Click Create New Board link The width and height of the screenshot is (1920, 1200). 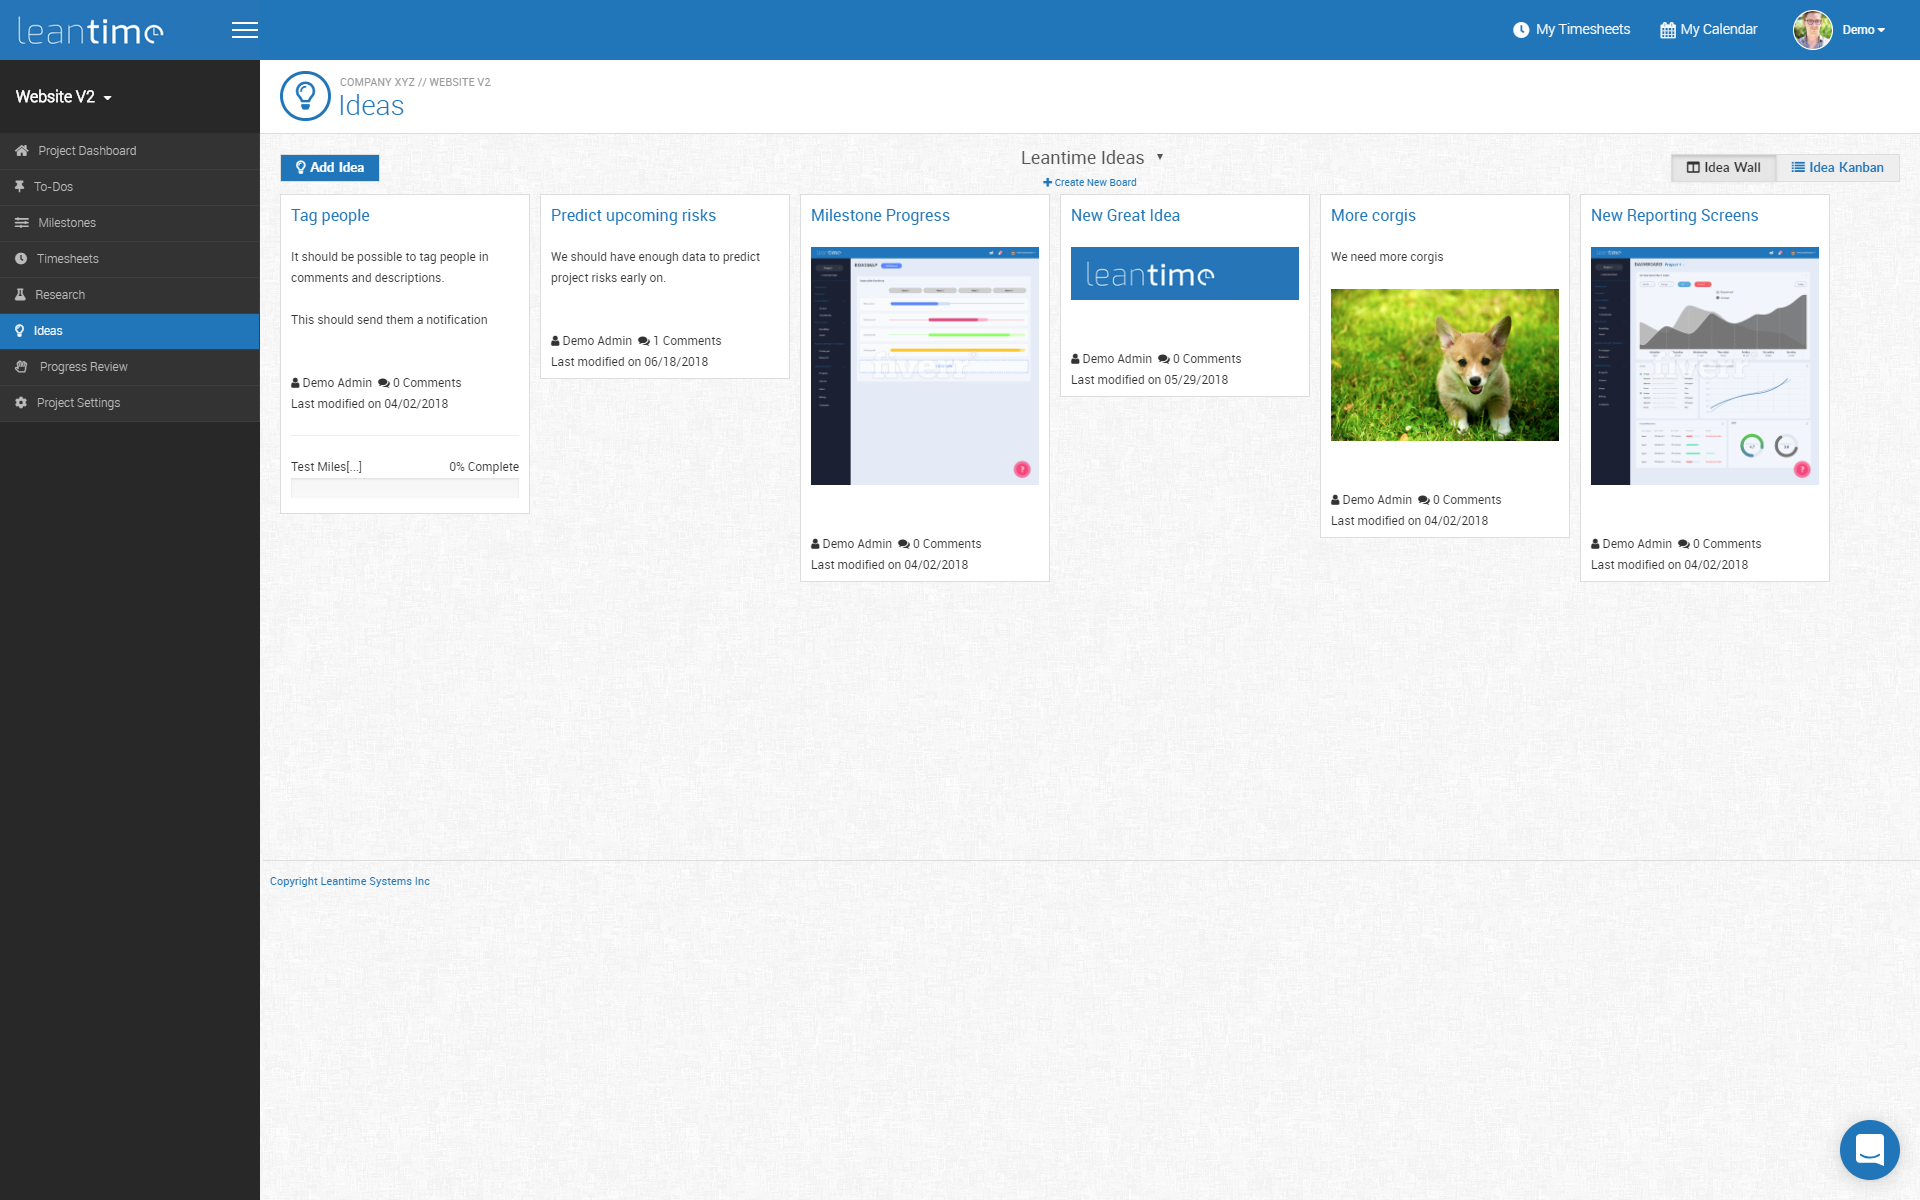click(1090, 183)
